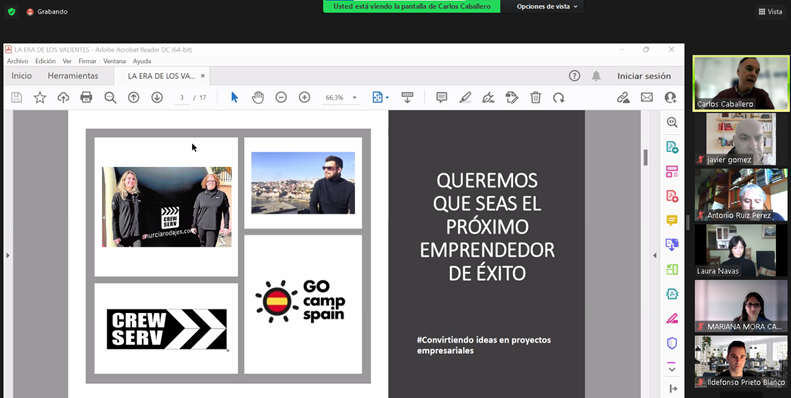The width and height of the screenshot is (791, 398).
Task: Collapse right tool pane with arrow-bar icon
Action: click(673, 388)
